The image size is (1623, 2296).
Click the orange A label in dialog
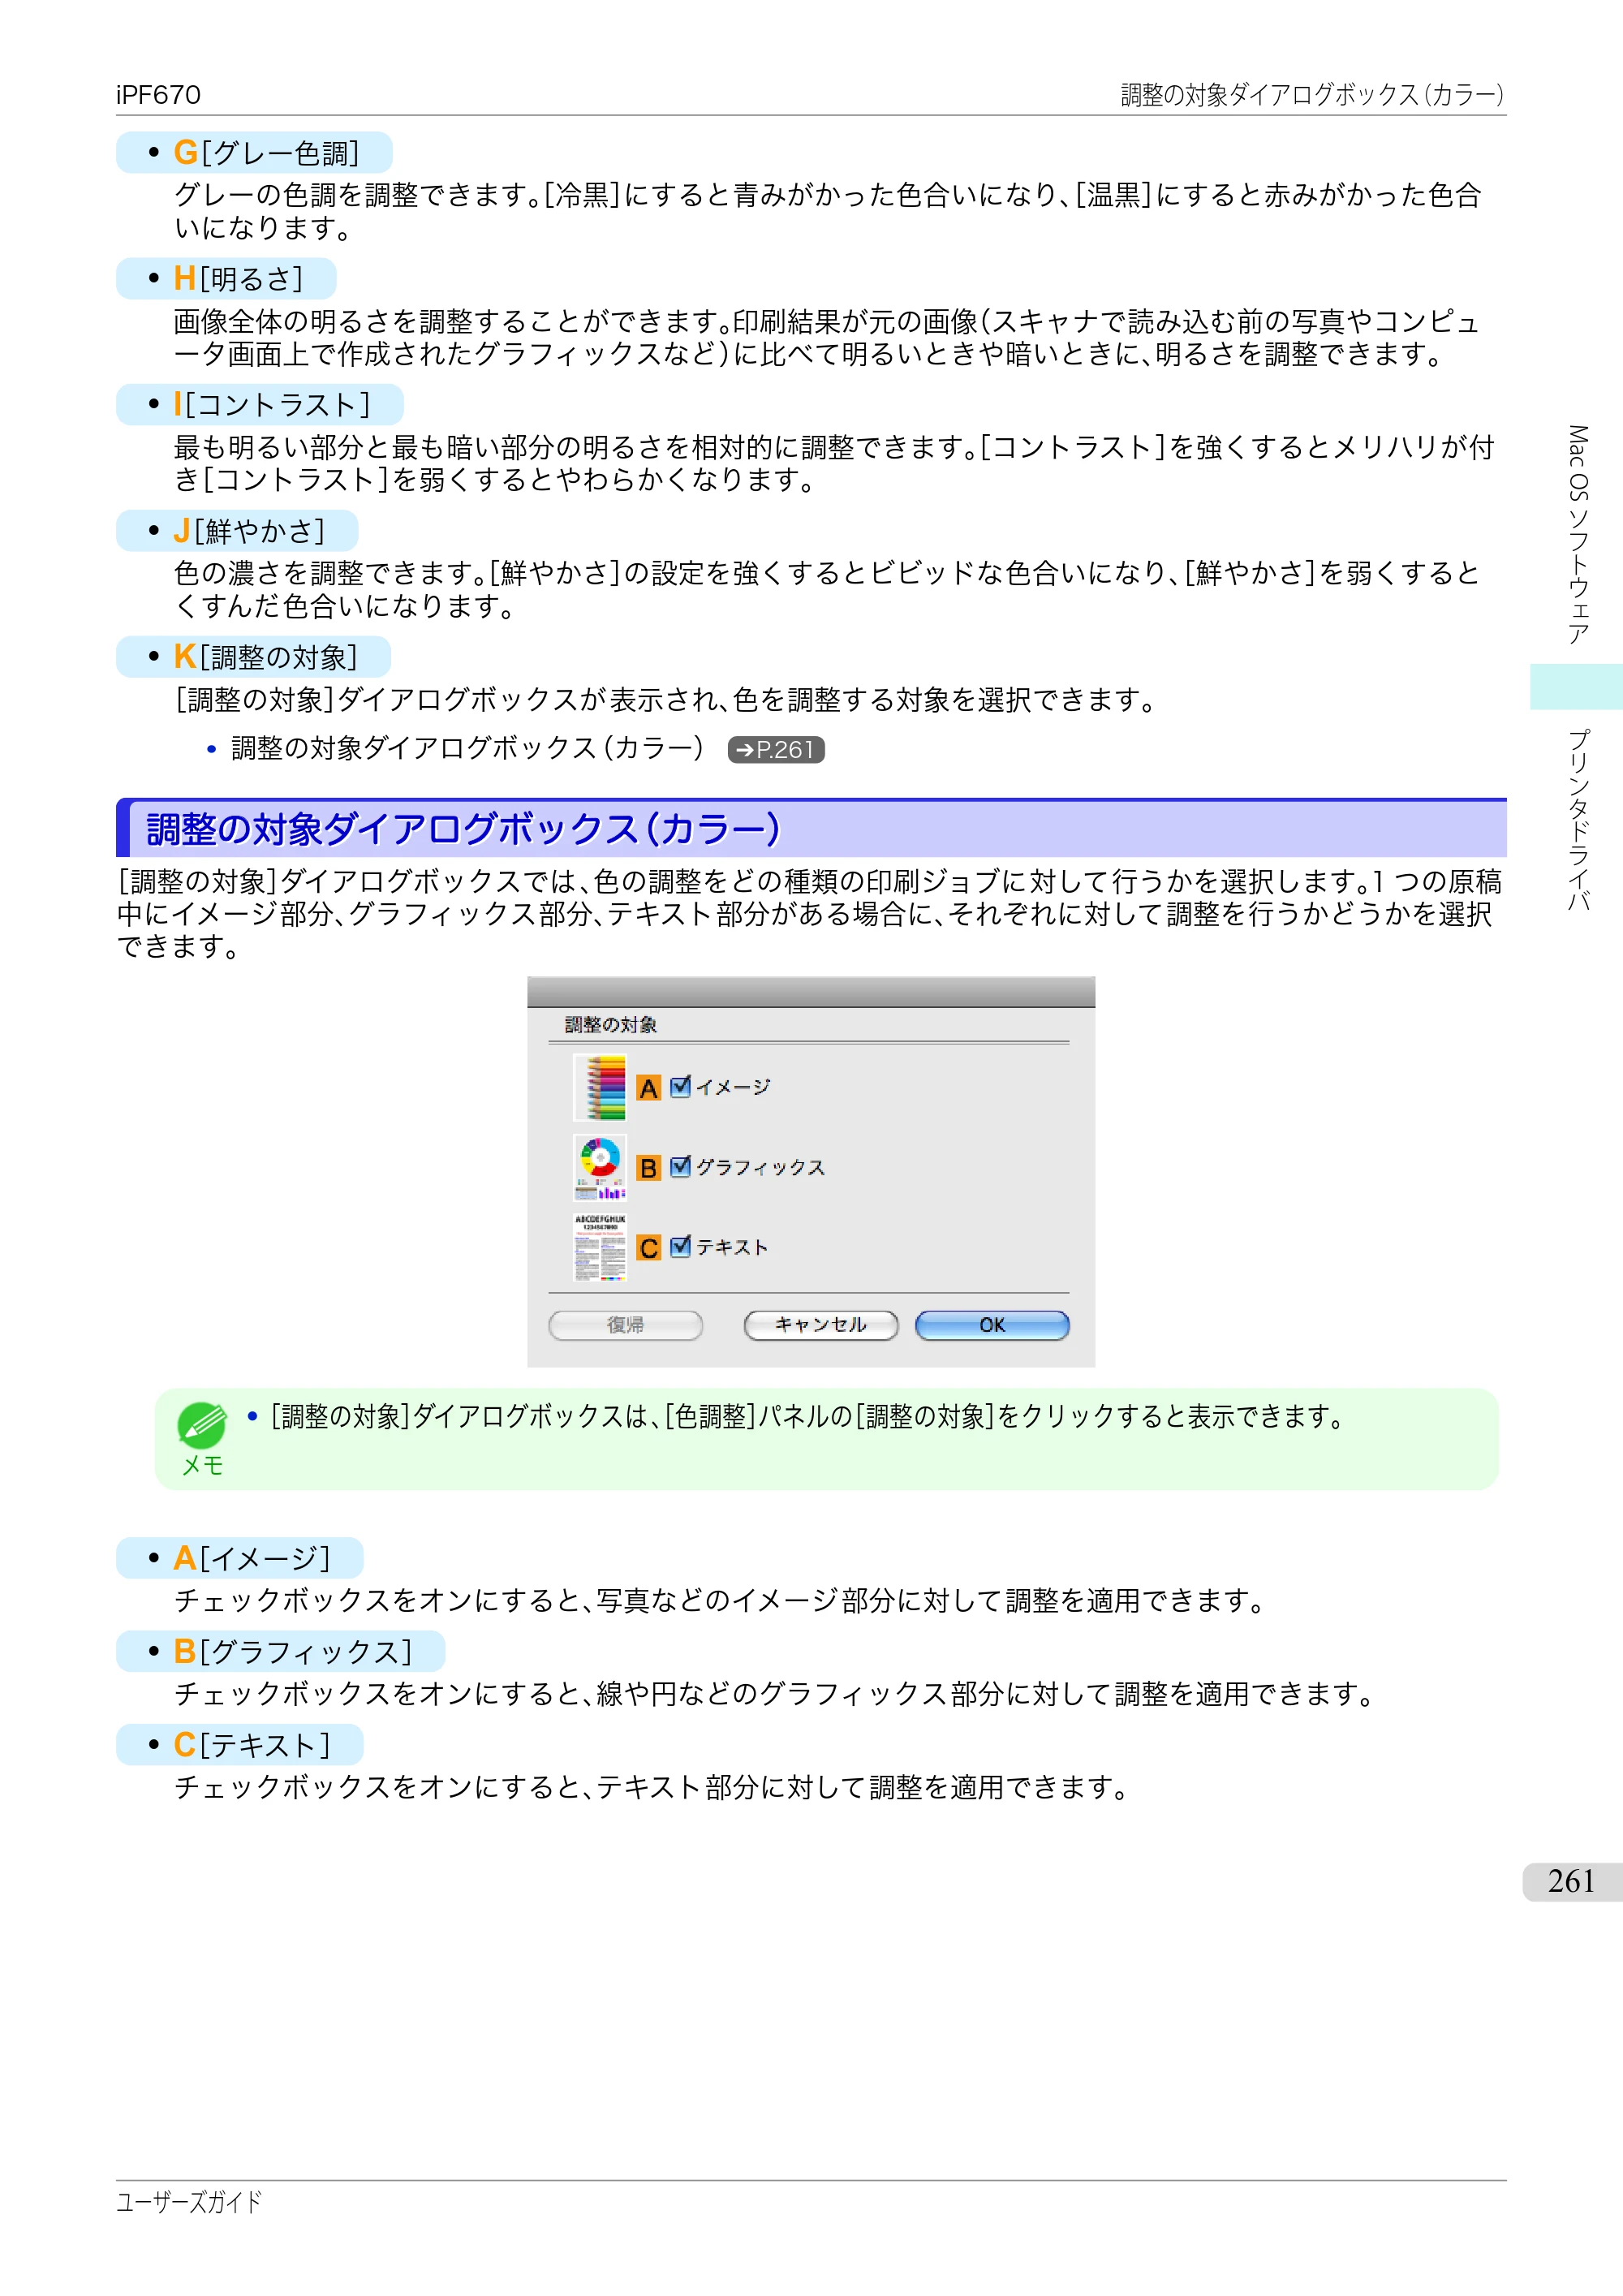click(649, 1088)
